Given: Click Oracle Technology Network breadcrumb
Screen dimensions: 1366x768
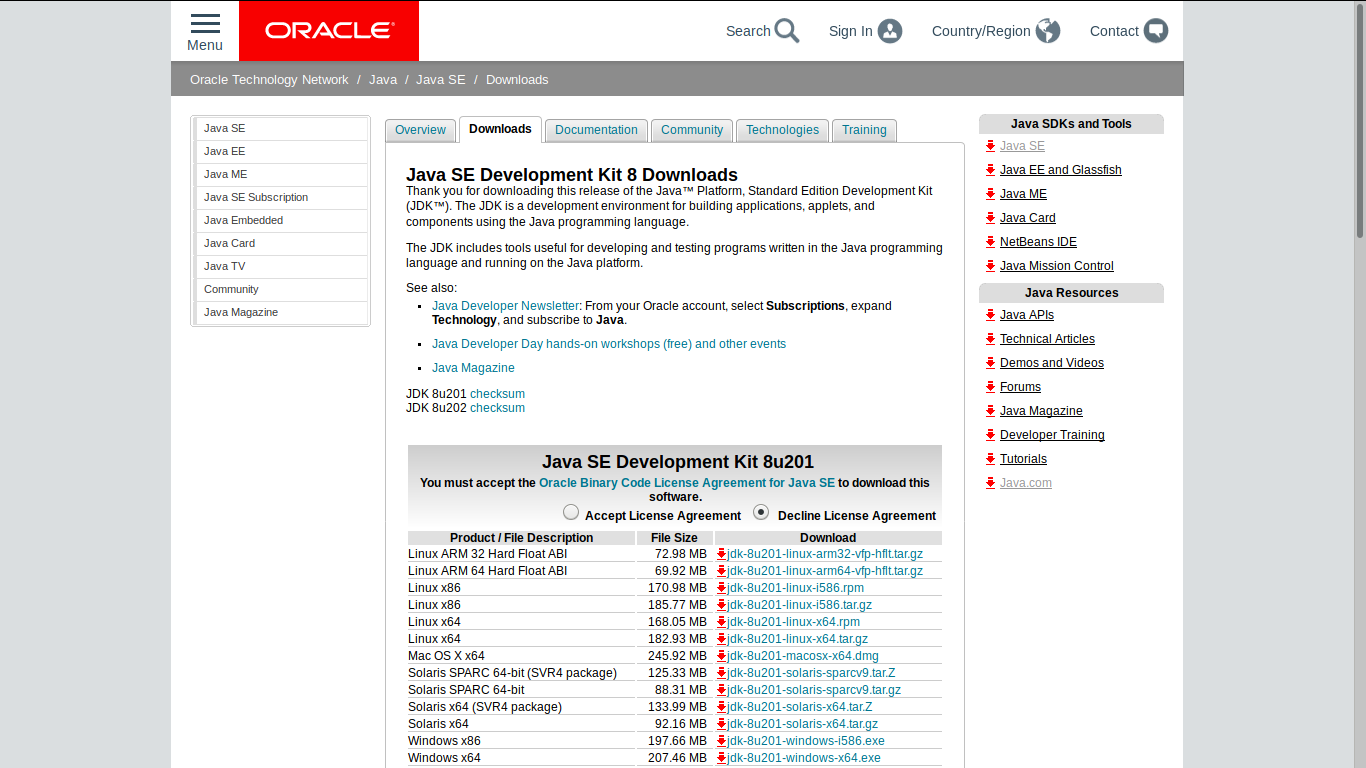Looking at the screenshot, I should [x=269, y=80].
